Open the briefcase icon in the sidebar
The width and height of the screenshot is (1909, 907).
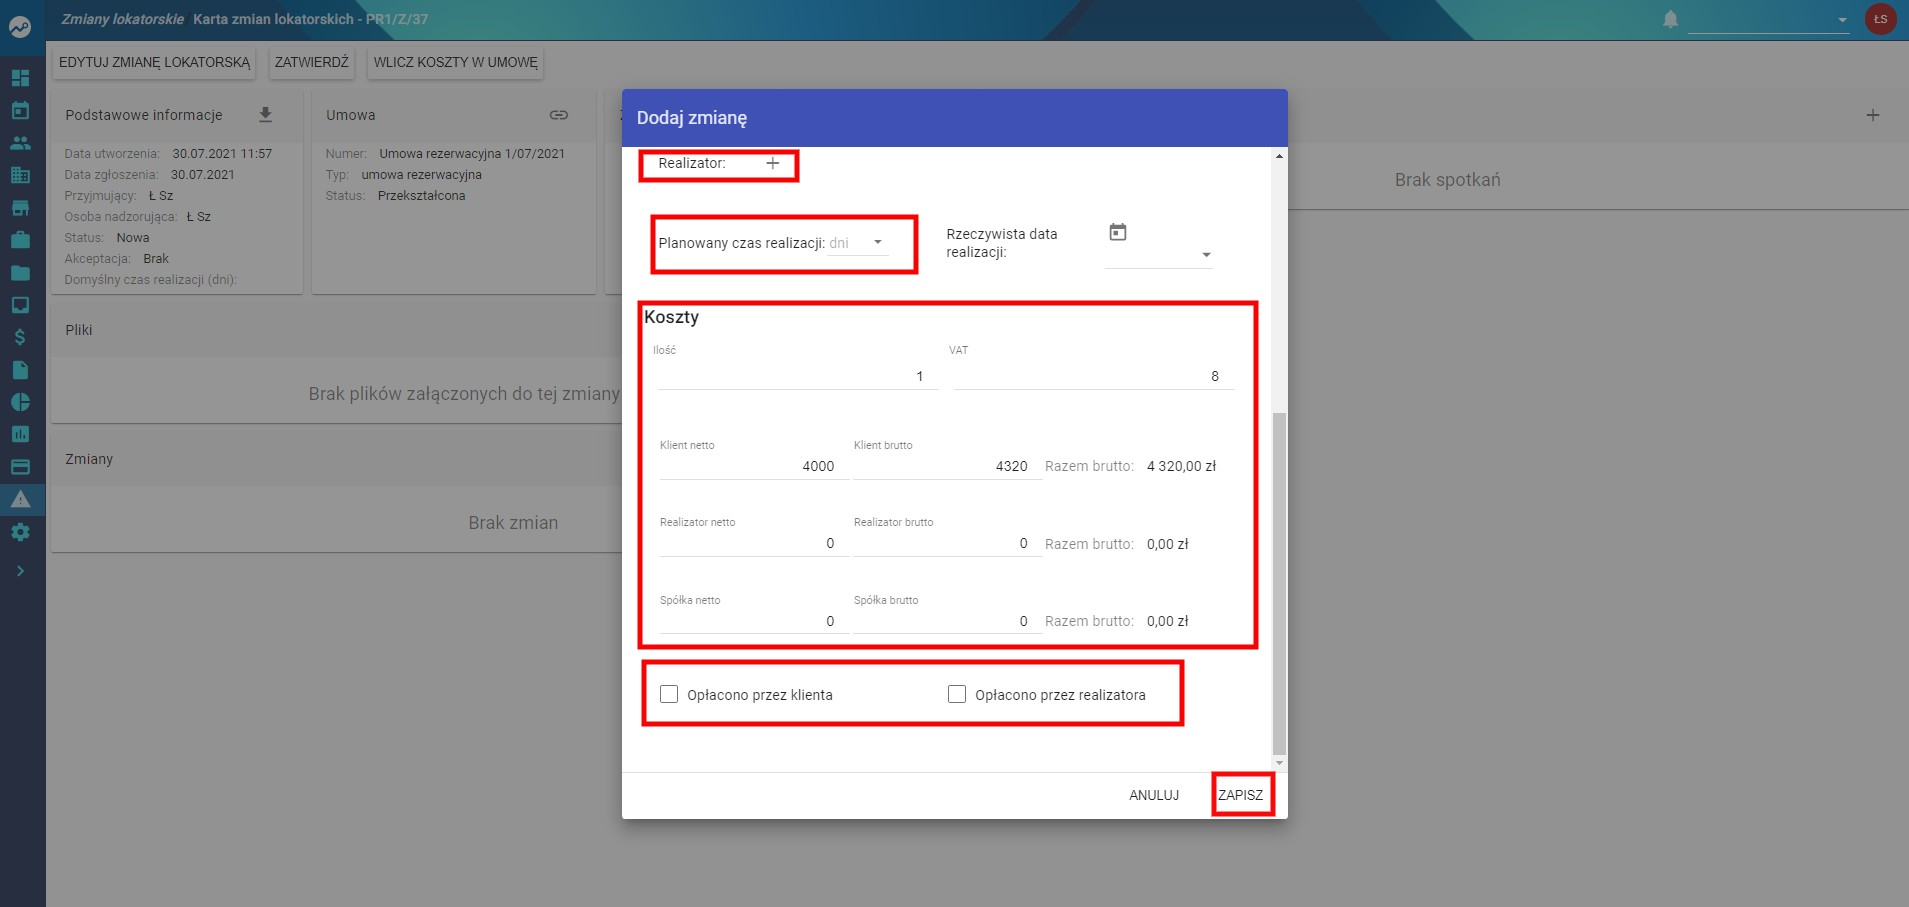point(20,240)
